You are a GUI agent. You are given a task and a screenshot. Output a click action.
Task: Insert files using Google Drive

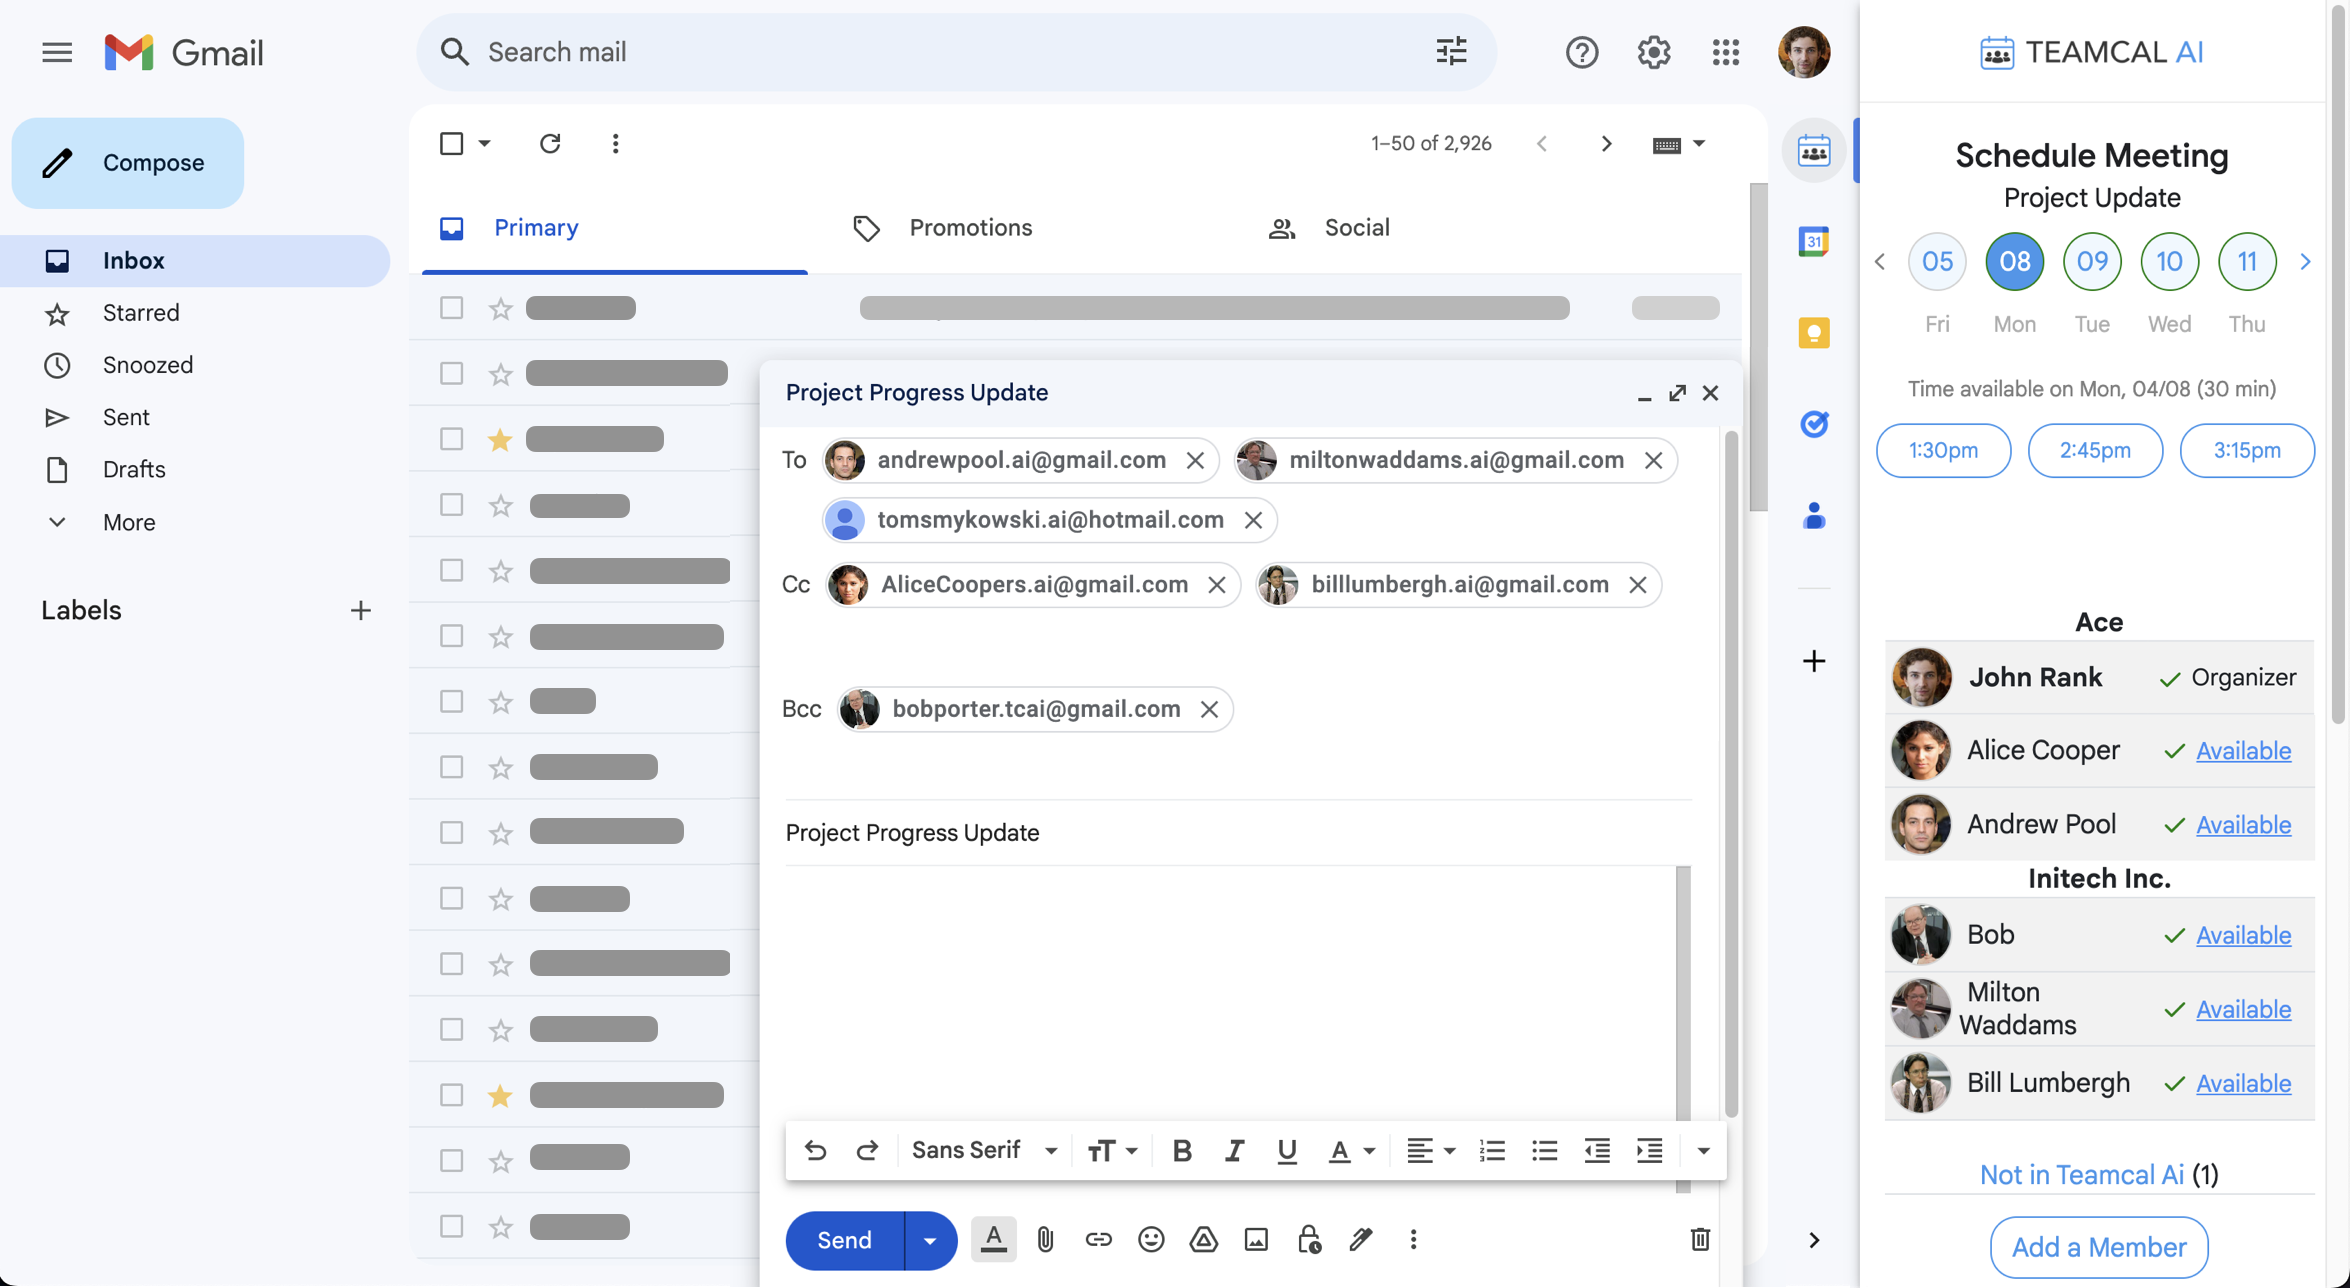1203,1240
